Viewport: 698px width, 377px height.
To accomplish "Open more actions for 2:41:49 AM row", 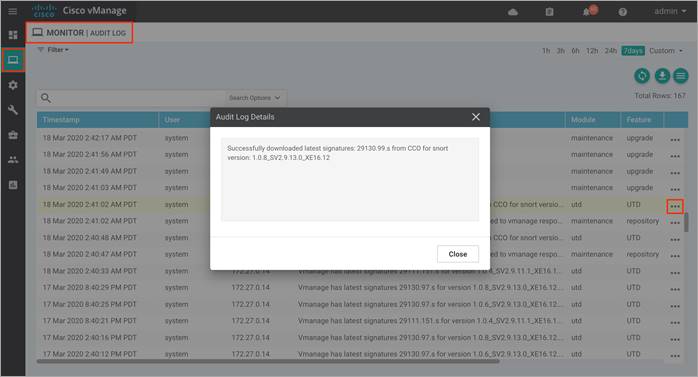I will tap(675, 173).
